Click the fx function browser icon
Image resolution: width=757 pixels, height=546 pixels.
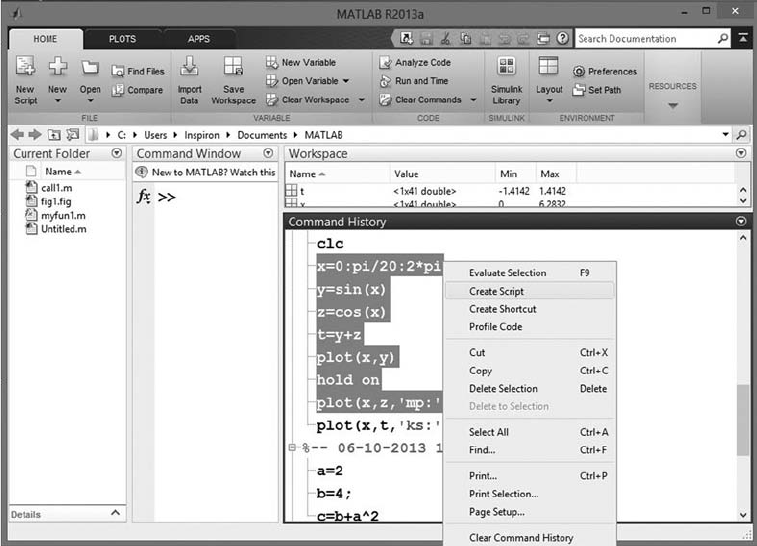[144, 196]
